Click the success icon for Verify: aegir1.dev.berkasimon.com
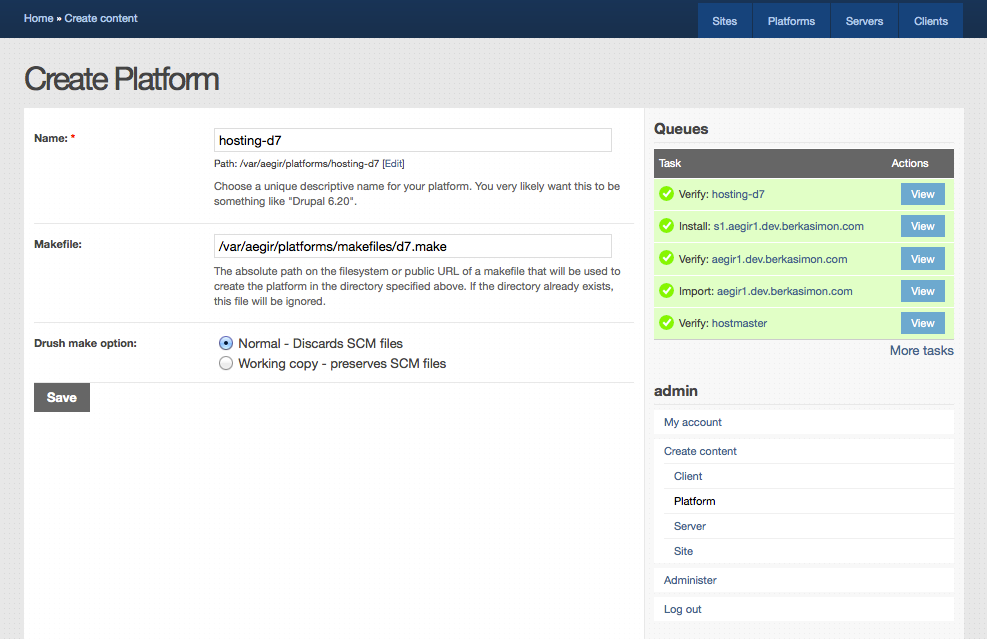Viewport: 987px width, 639px height. click(x=667, y=258)
